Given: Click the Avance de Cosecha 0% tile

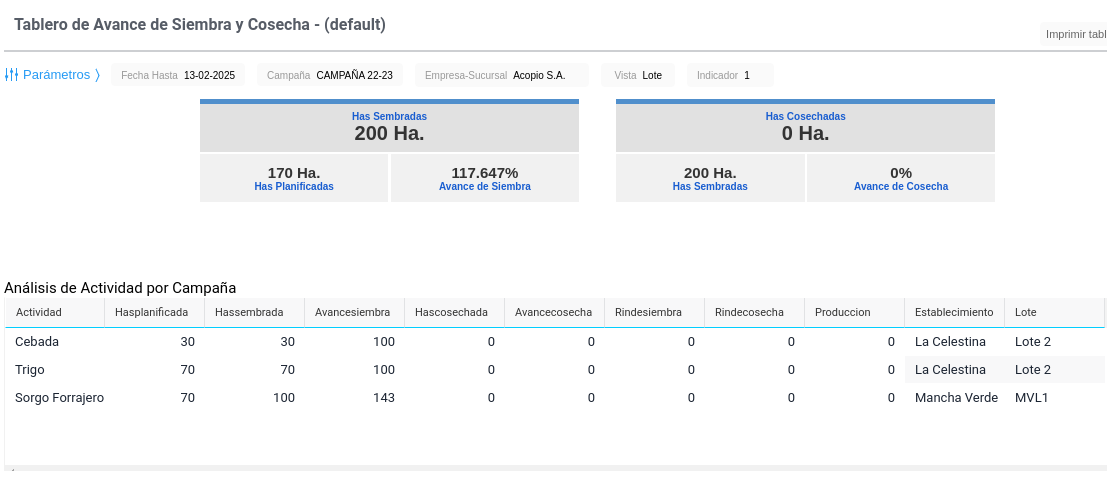Looking at the screenshot, I should [900, 178].
